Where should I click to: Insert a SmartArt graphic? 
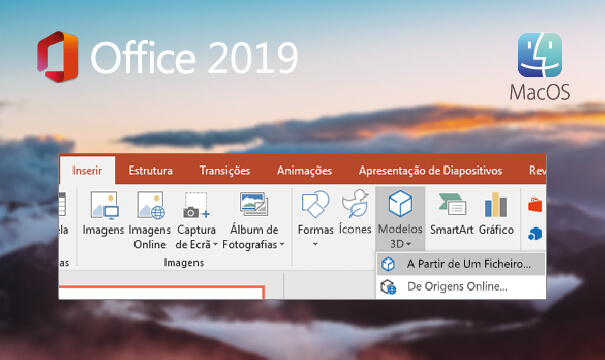click(451, 213)
